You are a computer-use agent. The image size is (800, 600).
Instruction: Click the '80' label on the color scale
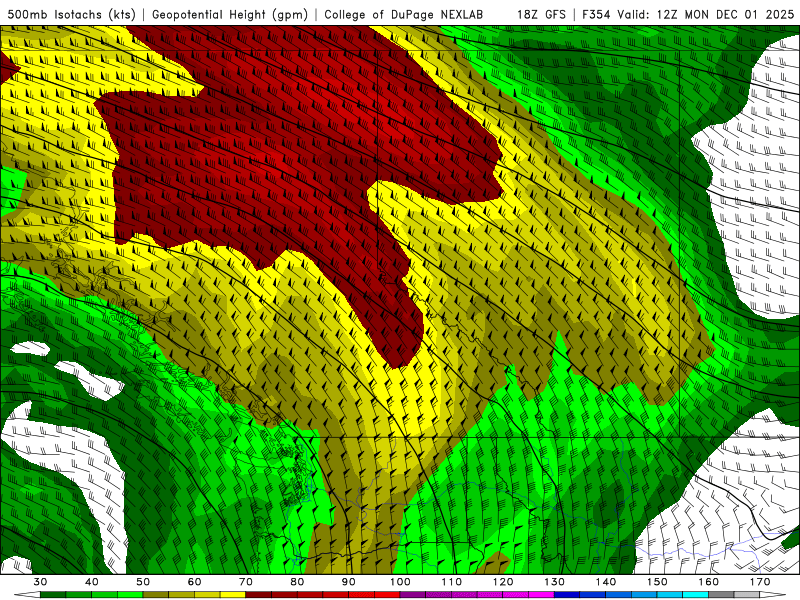pos(297,582)
